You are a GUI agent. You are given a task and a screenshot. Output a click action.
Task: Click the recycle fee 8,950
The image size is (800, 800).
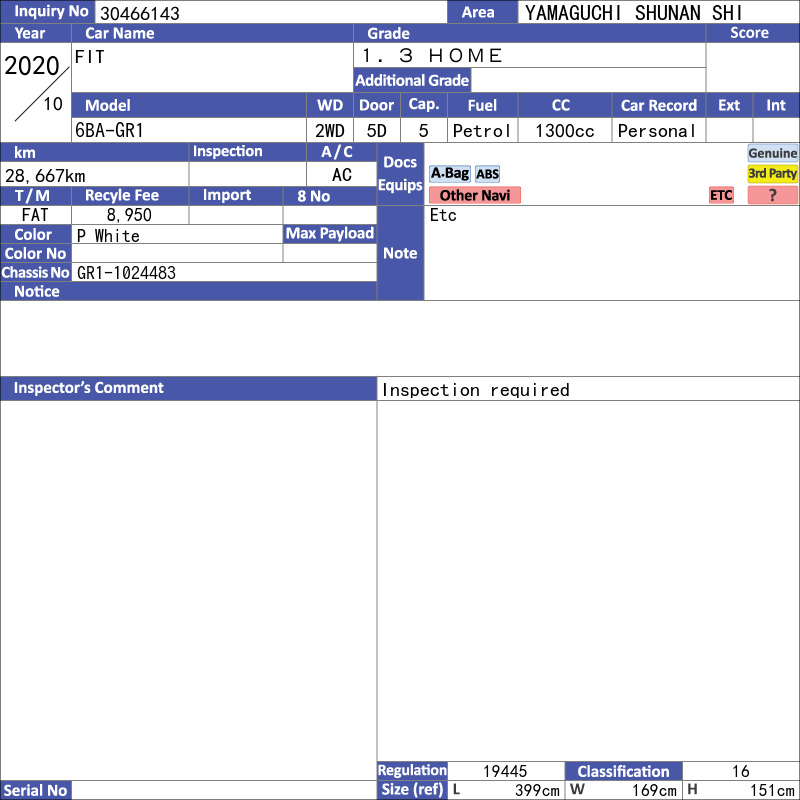129,215
